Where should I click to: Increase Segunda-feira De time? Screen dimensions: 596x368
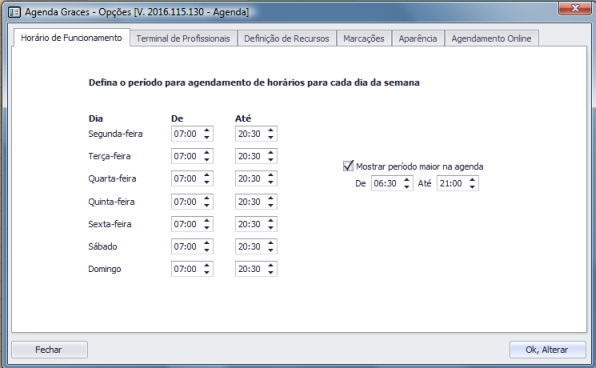tap(206, 130)
